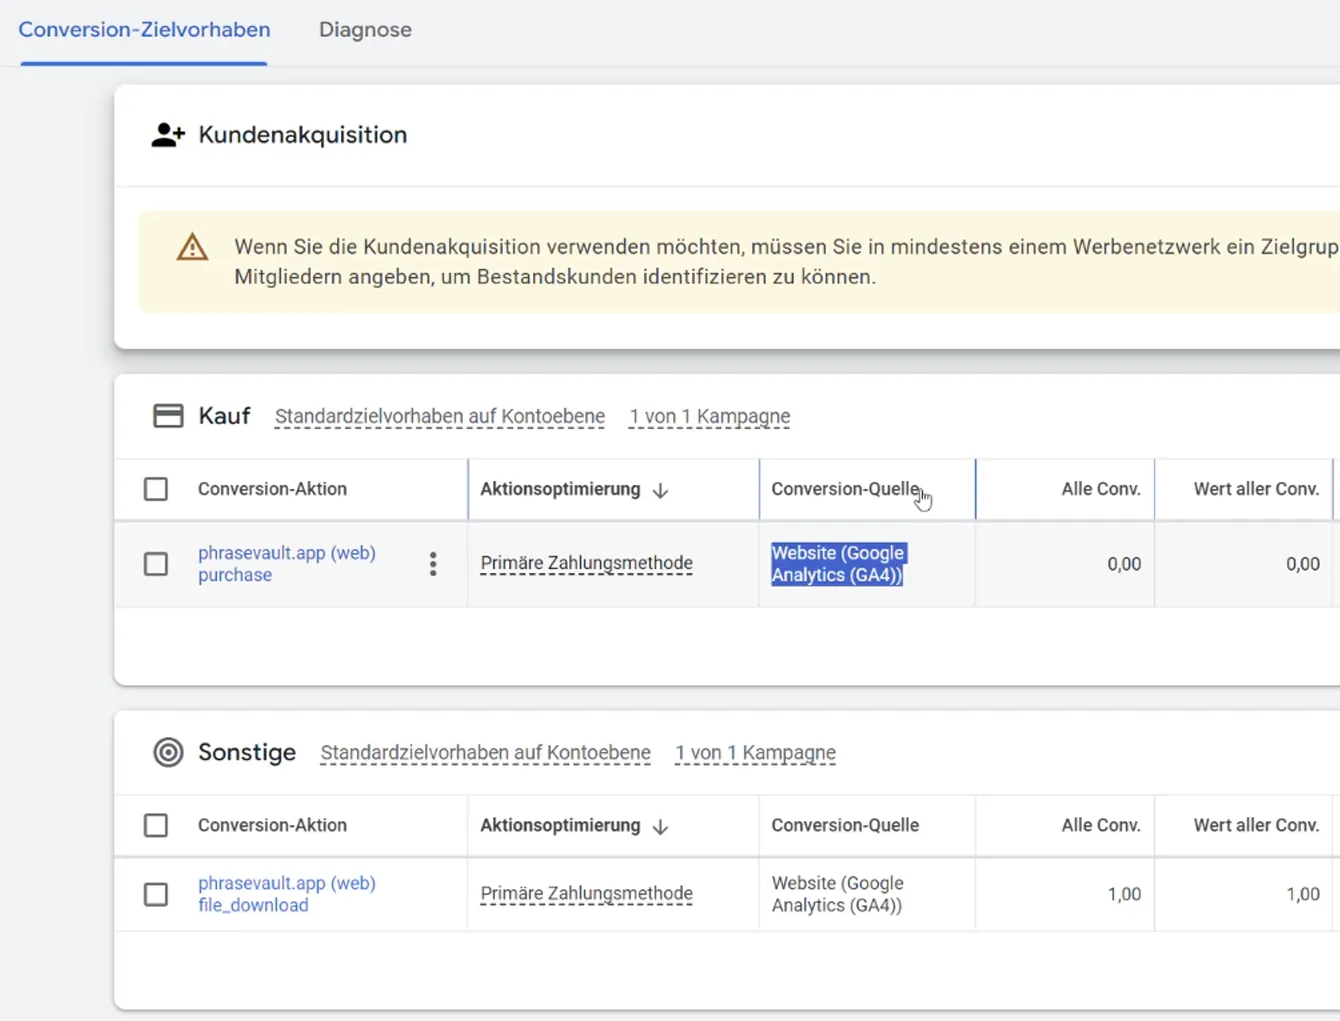Switch to Conversion-Zielvorhaben tab
This screenshot has width=1340, height=1021.
(x=144, y=30)
